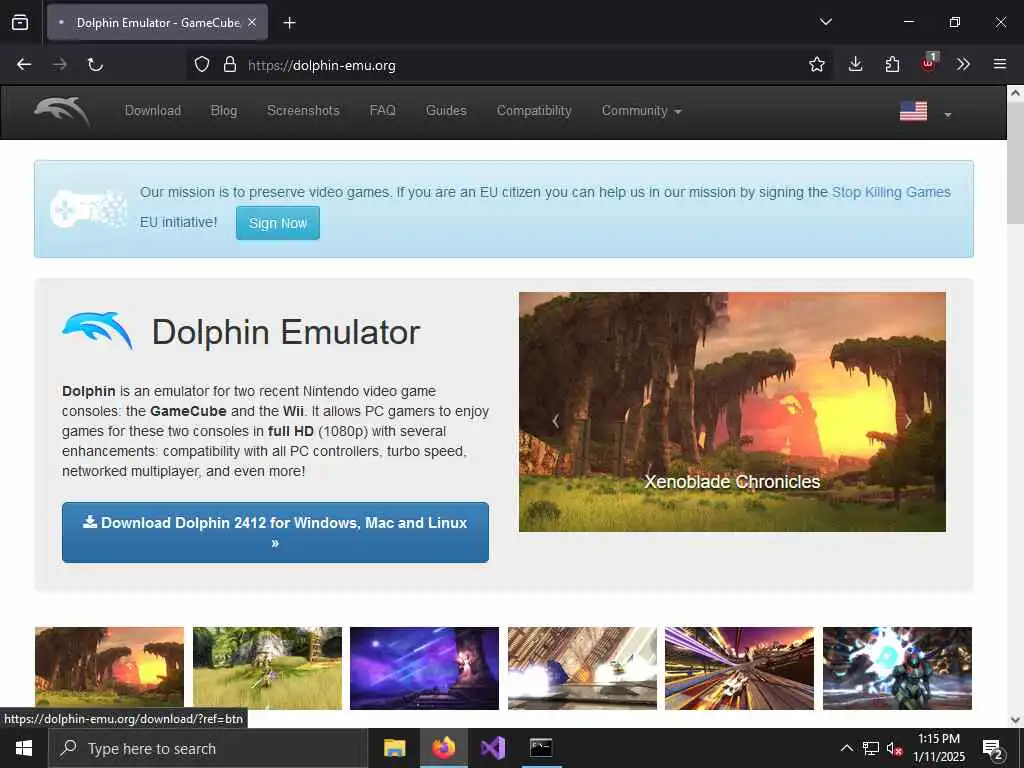The width and height of the screenshot is (1024, 768).
Task: Click the Xenoblade Chronicles carousel image
Action: tap(732, 411)
